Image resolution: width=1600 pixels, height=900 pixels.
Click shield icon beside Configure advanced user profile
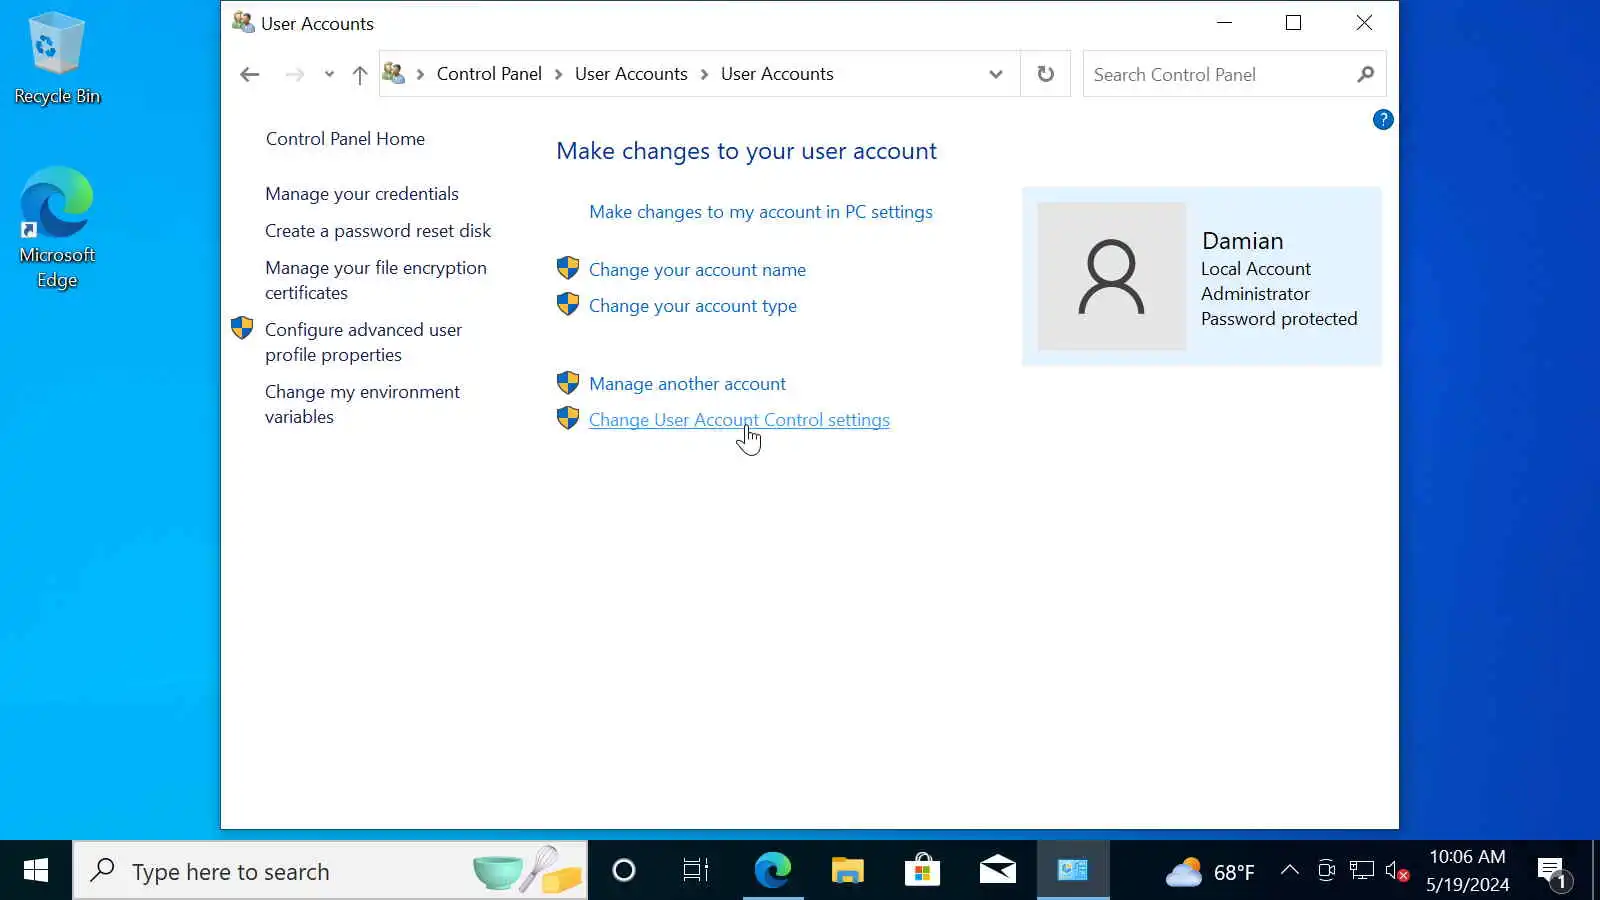[242, 328]
